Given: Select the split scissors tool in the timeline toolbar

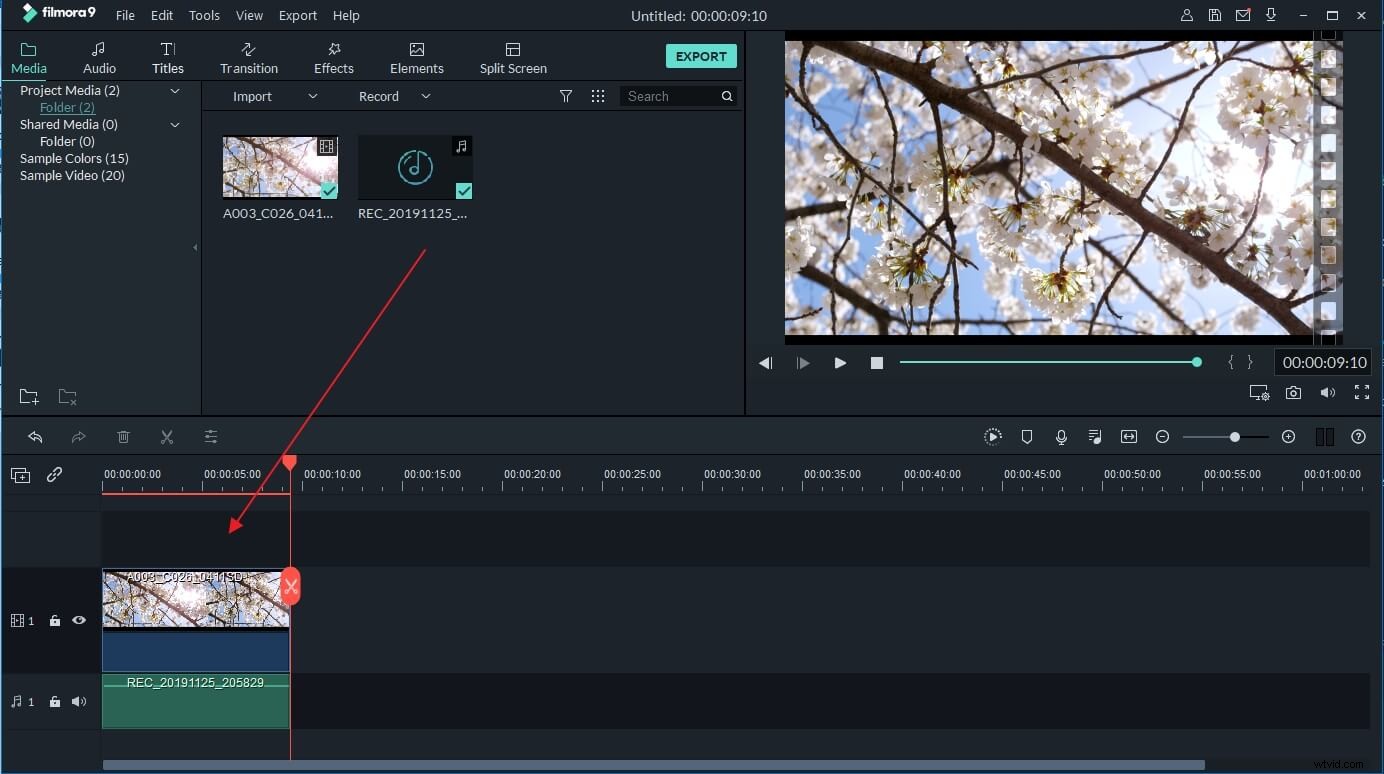Looking at the screenshot, I should click(167, 436).
